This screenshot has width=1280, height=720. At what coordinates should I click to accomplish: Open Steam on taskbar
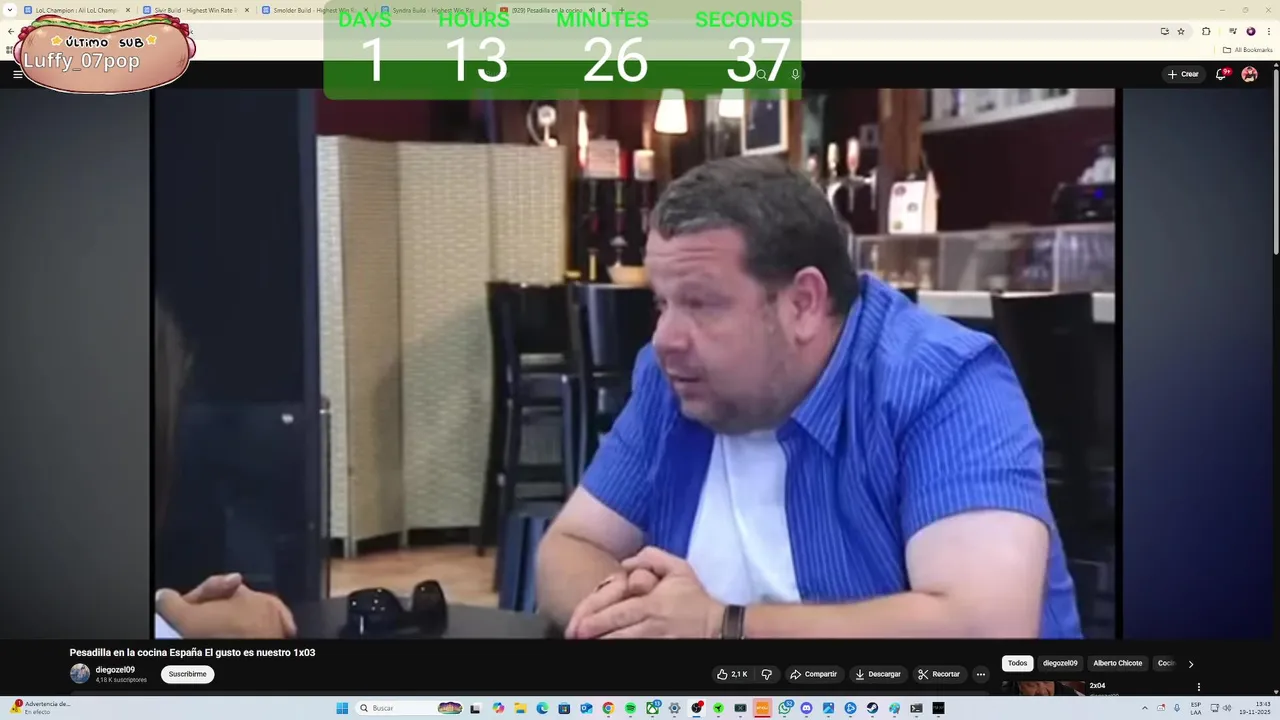pyautogui.click(x=872, y=708)
